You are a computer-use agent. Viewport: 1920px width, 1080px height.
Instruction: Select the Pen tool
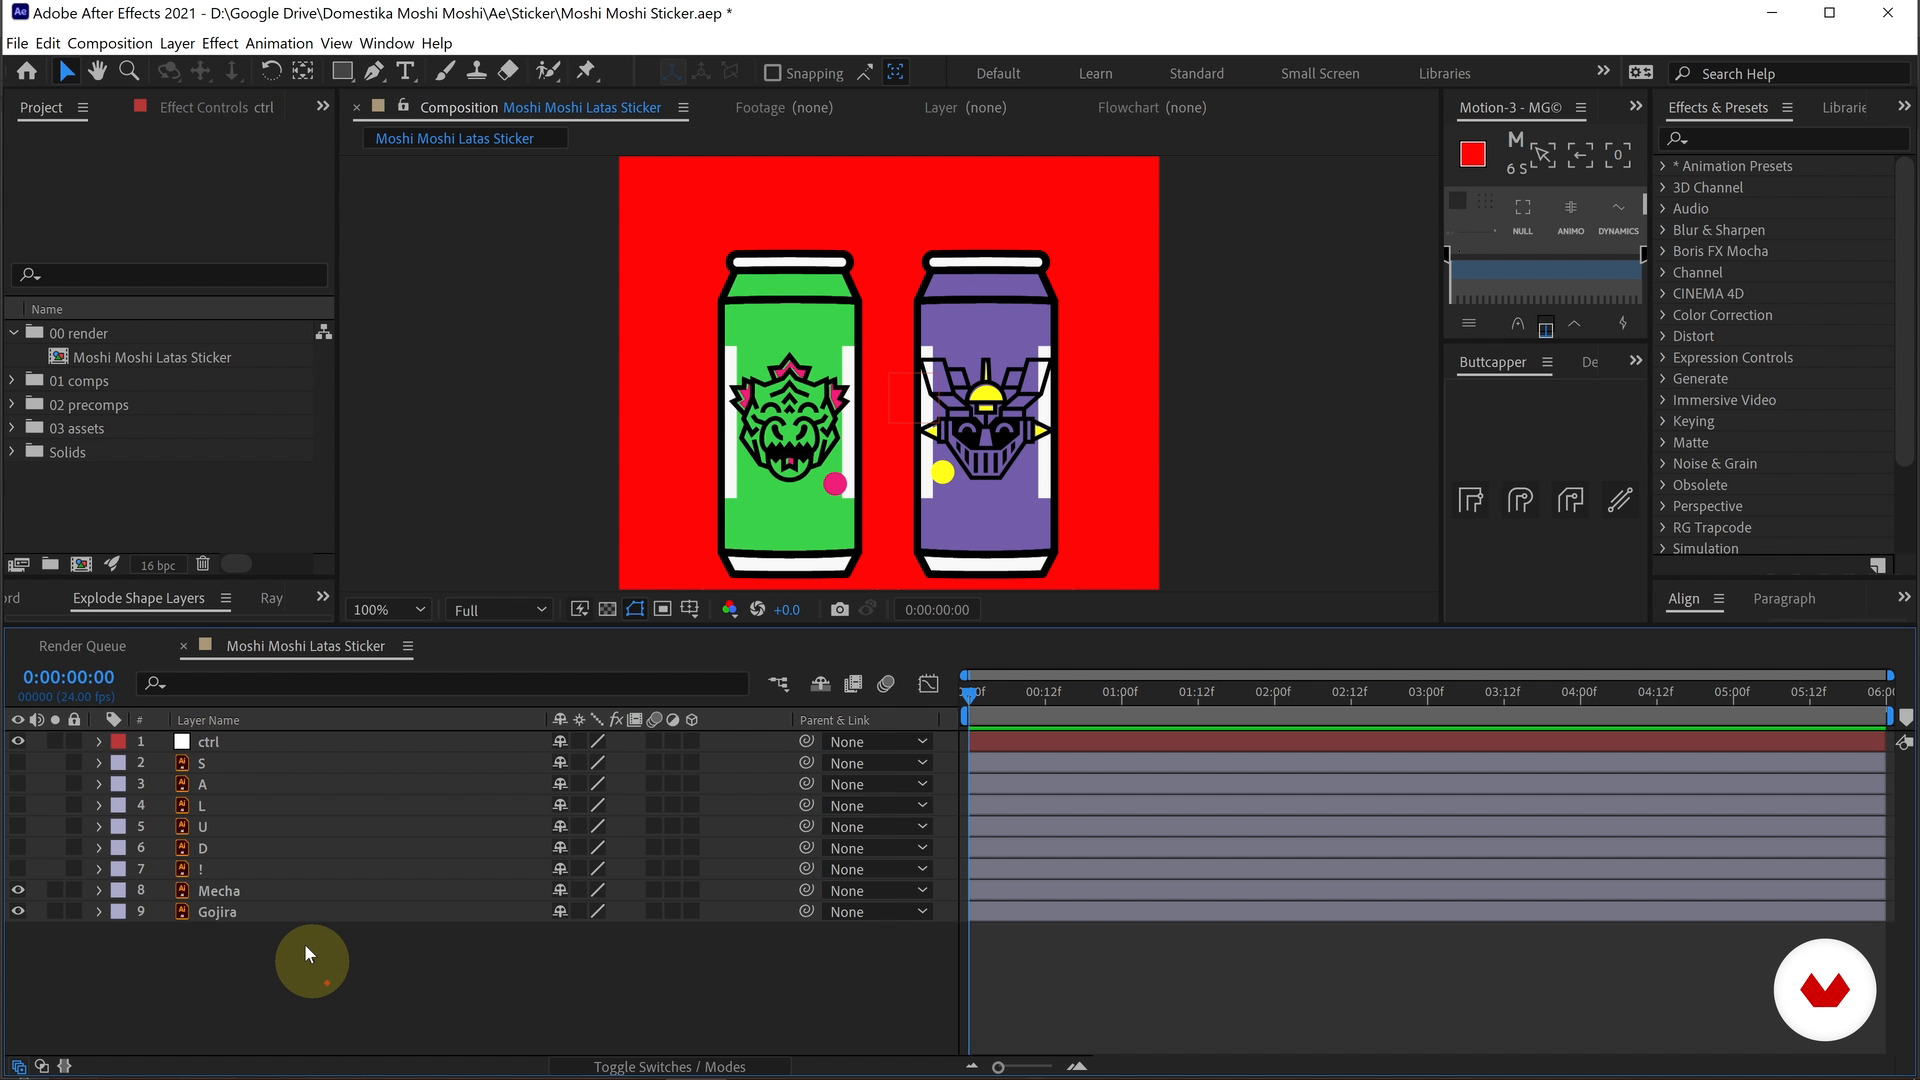374,71
